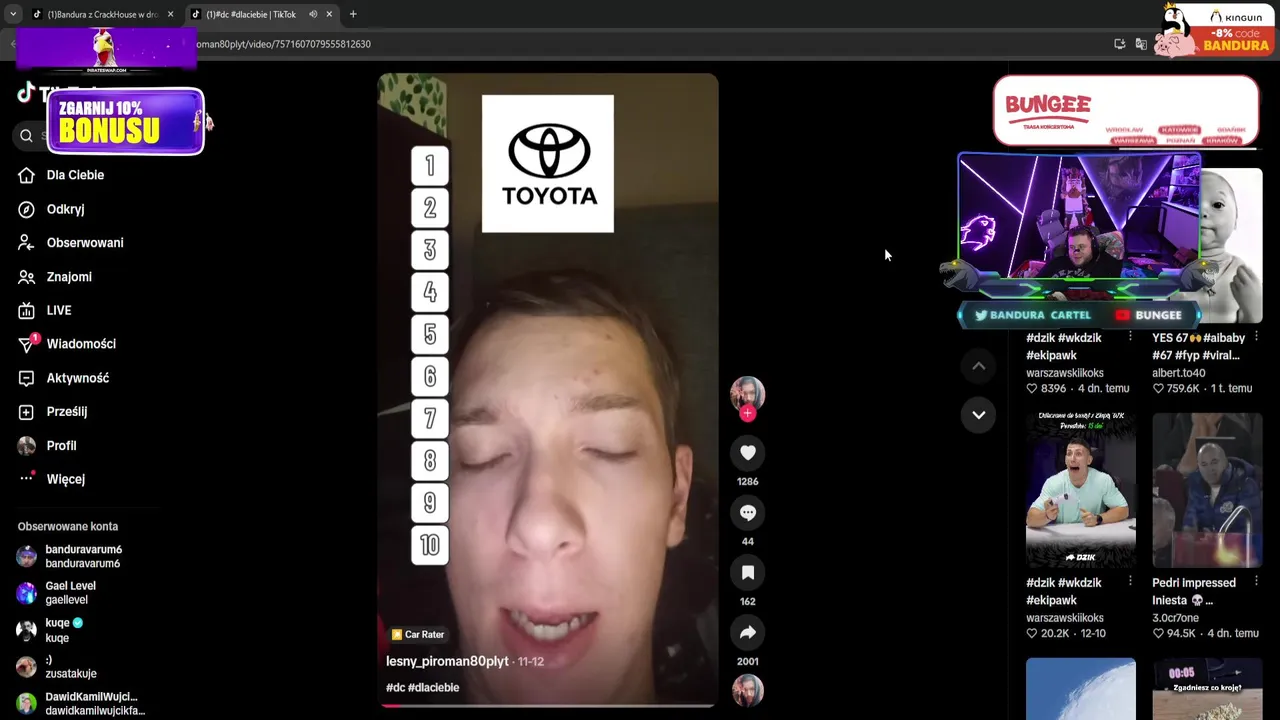The height and width of the screenshot is (720, 1280).
Task: Open lesny_piroman80plyt username link
Action: pyautogui.click(x=447, y=661)
